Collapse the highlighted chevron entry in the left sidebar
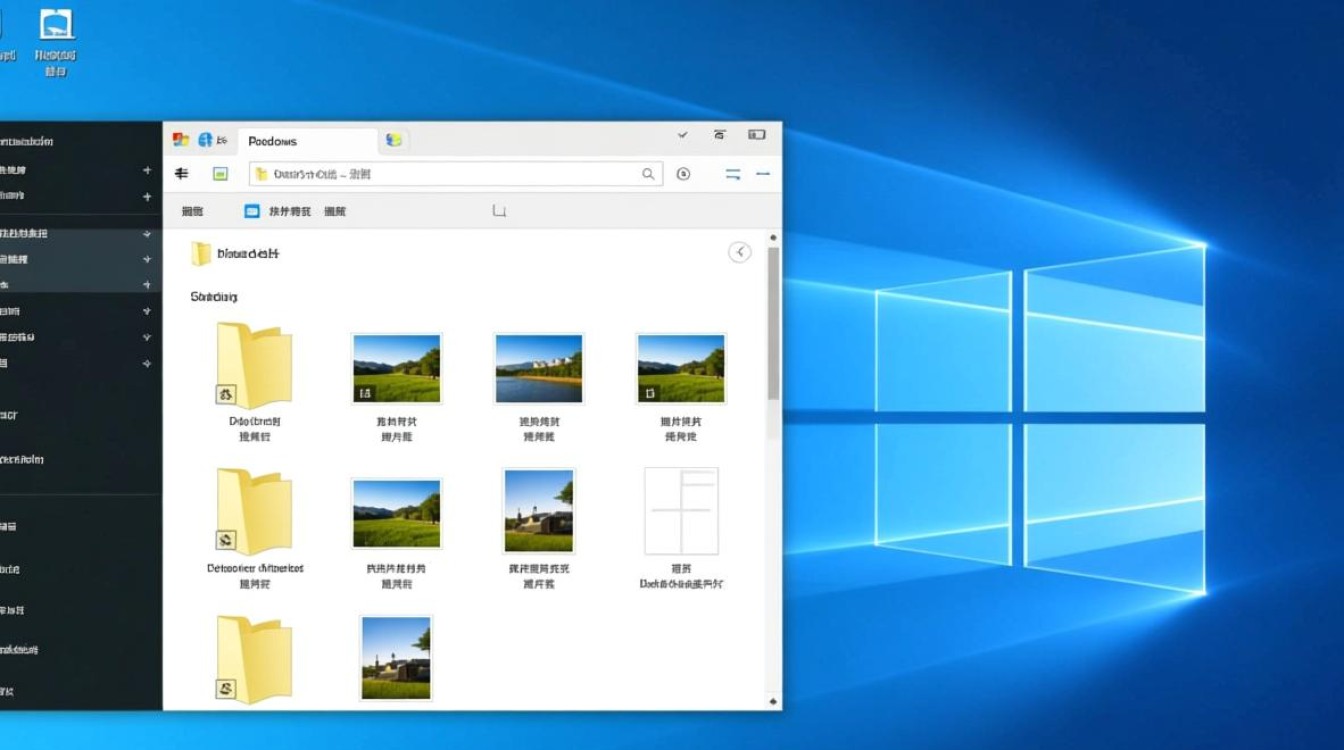The image size is (1344, 750). tap(146, 234)
